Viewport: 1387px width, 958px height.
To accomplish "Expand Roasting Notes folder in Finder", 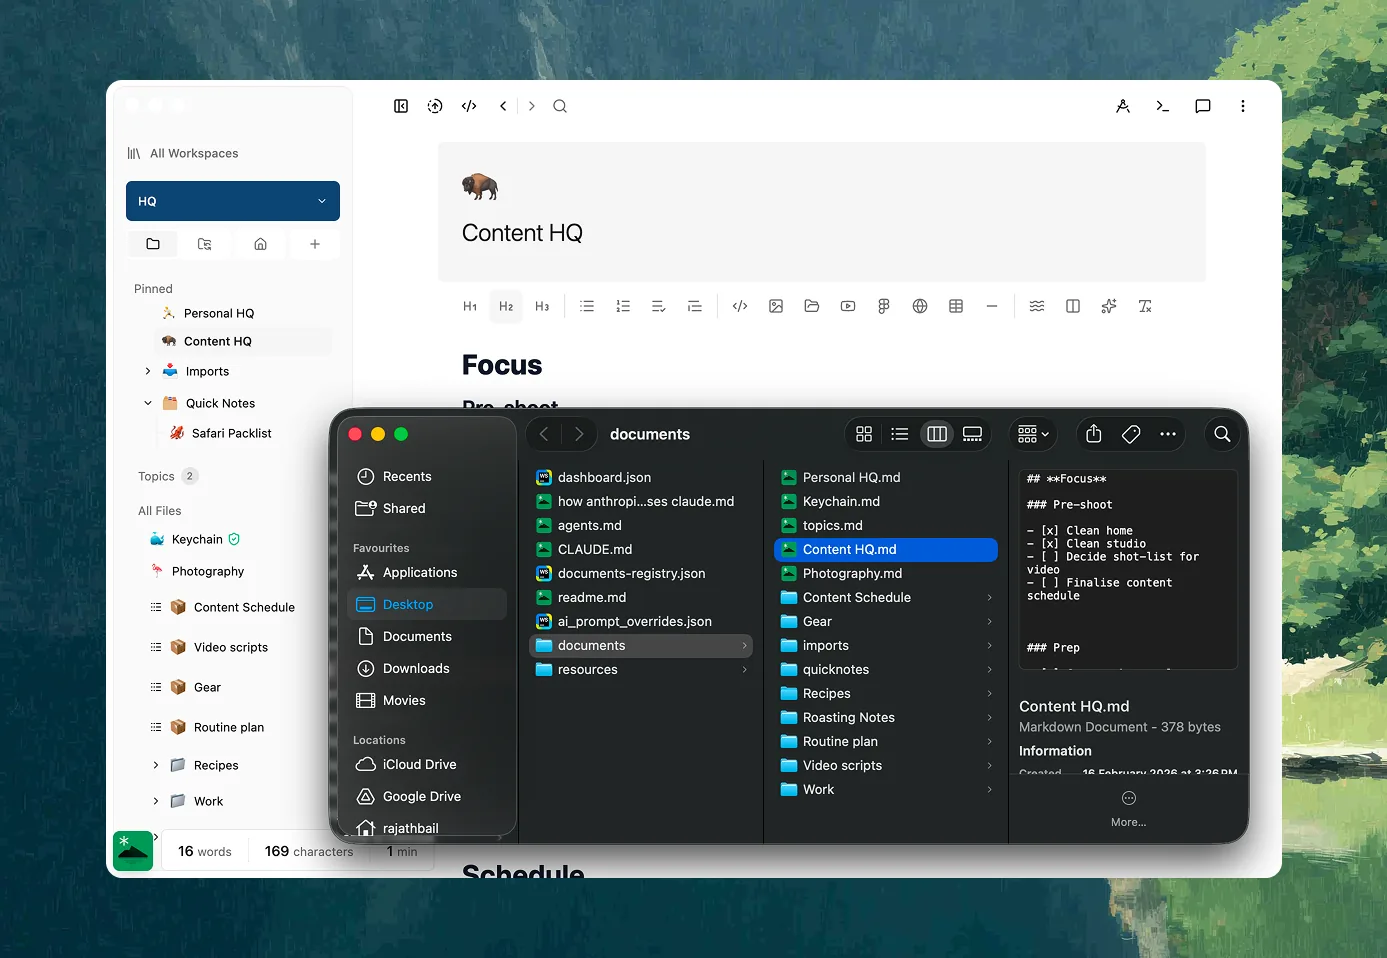I will point(990,717).
